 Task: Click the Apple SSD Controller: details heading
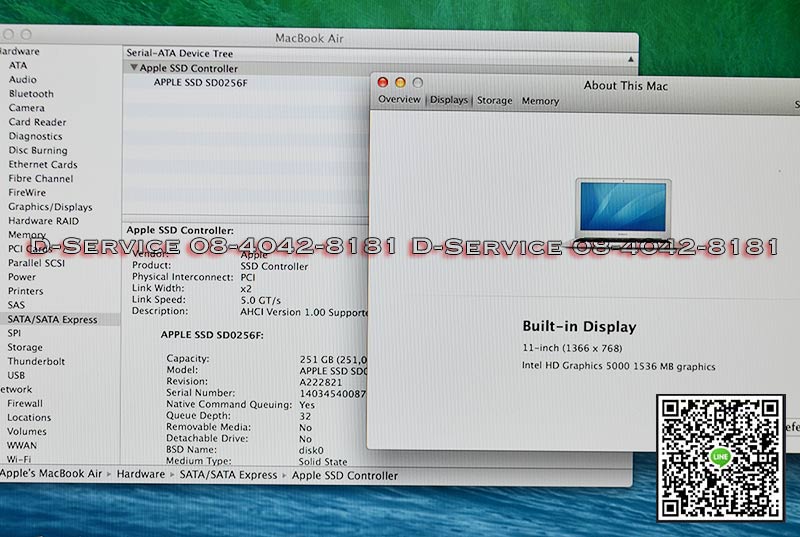click(180, 230)
